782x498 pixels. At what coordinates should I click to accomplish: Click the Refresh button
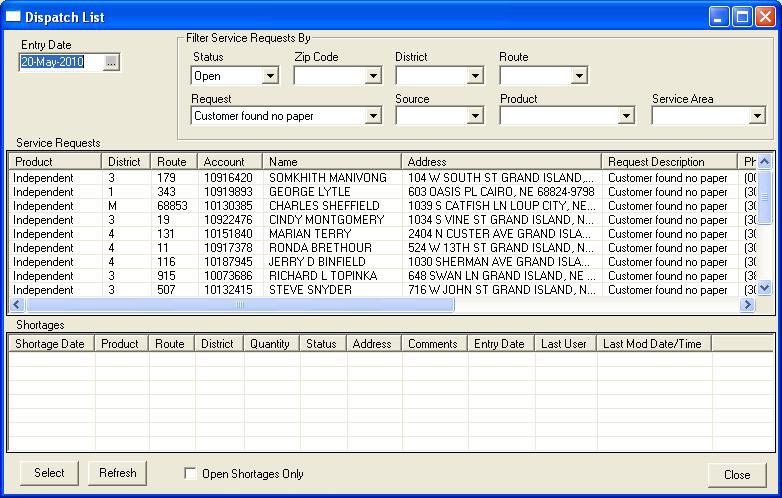click(x=117, y=473)
